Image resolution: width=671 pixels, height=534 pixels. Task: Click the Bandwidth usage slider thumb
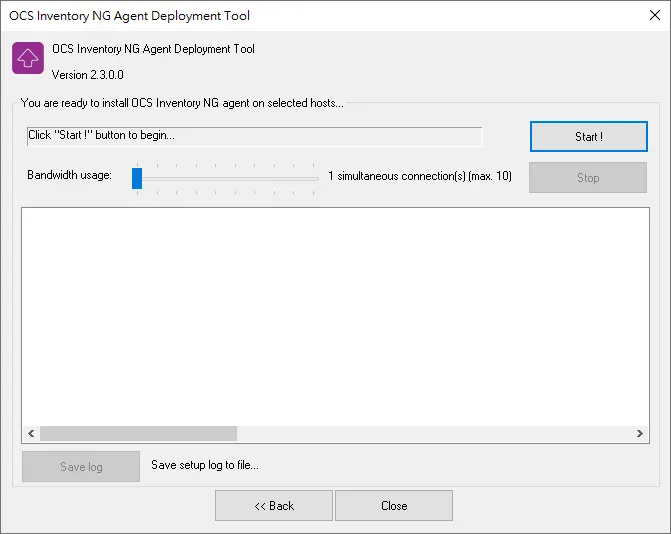click(x=137, y=178)
